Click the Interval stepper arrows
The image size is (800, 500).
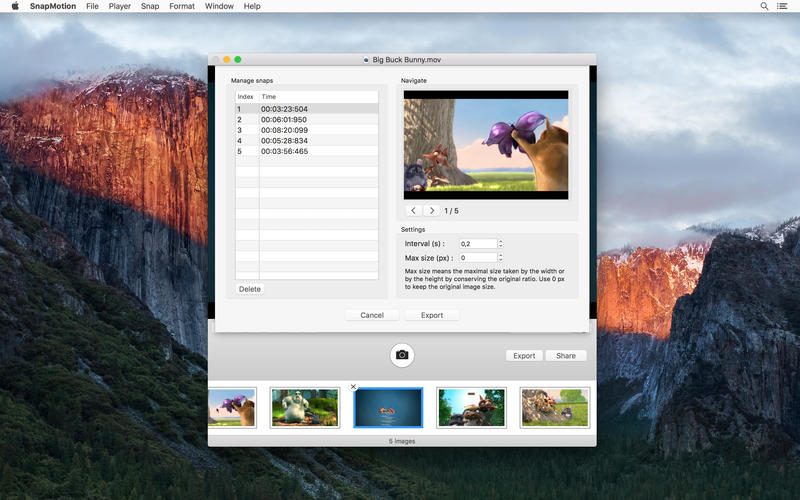[x=500, y=243]
